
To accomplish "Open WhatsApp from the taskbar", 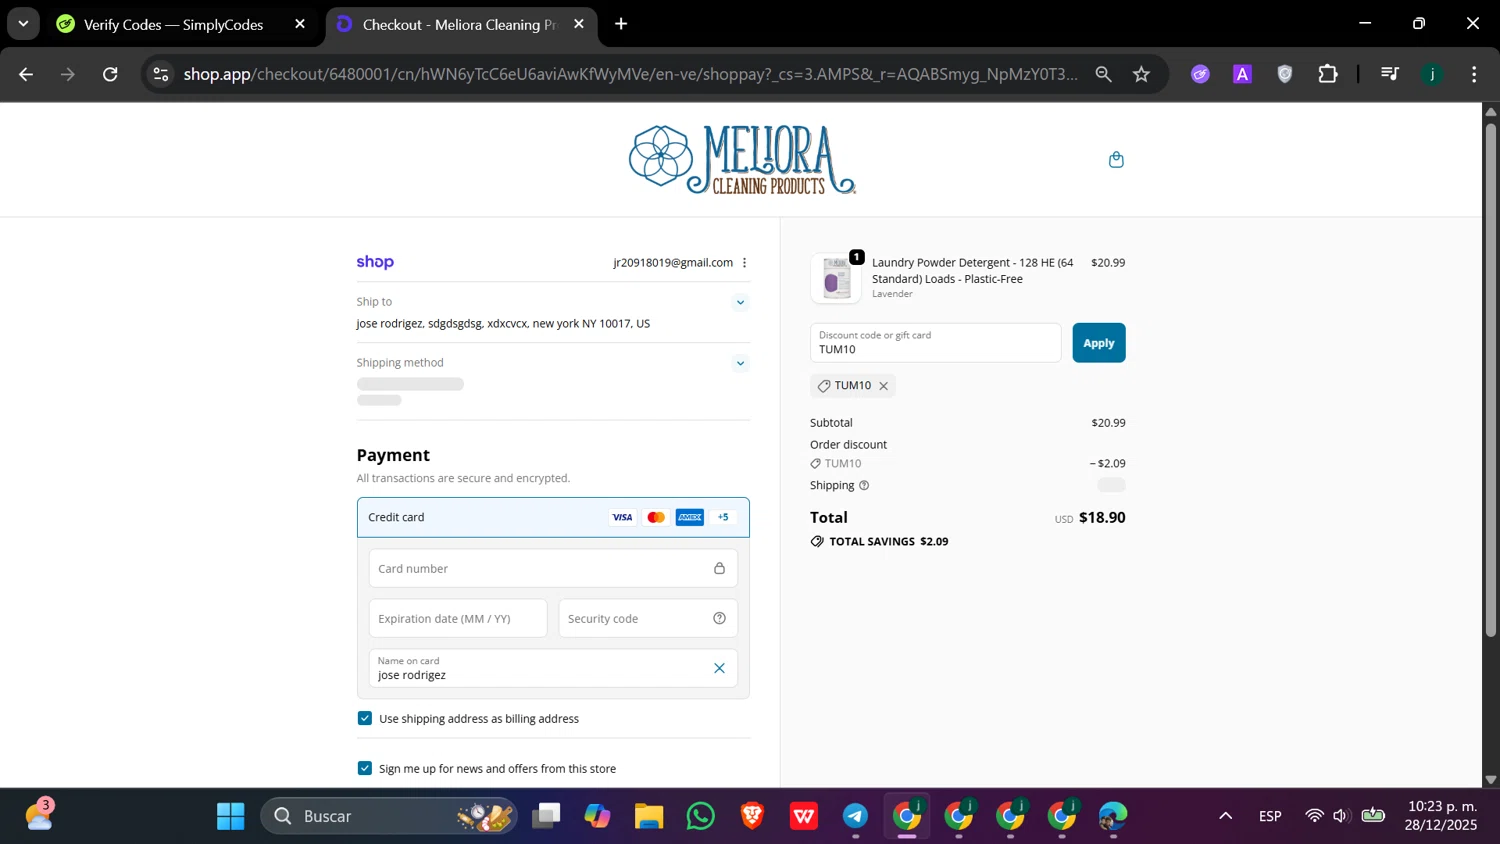I will tap(701, 816).
